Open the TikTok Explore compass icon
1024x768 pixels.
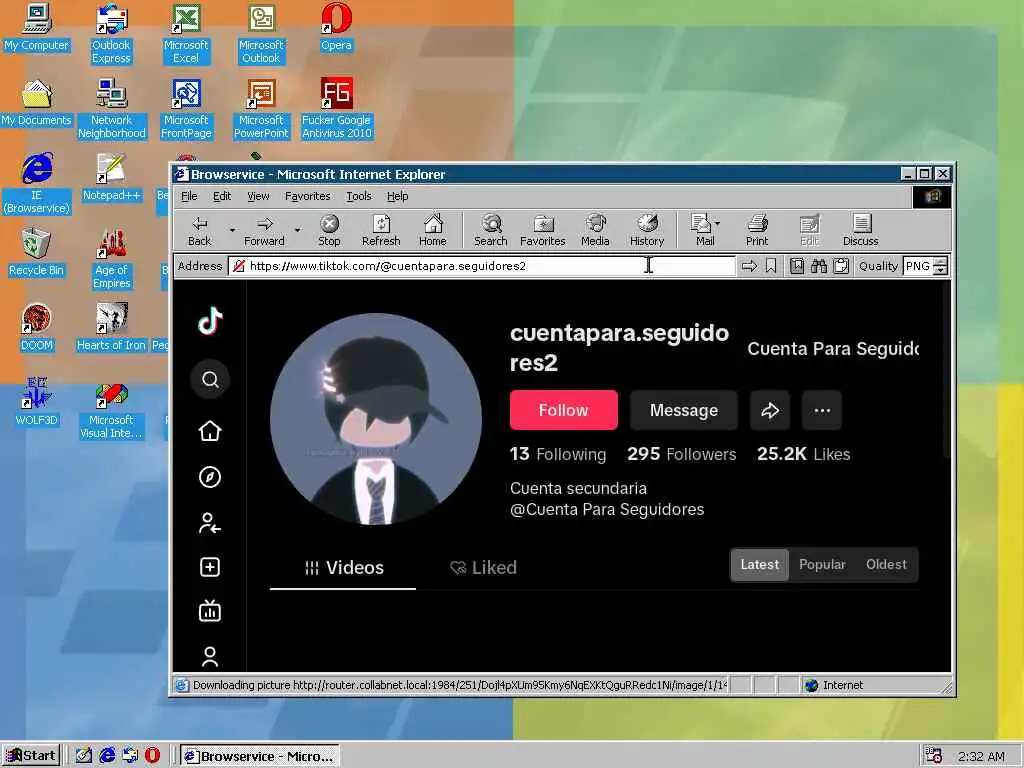210,477
